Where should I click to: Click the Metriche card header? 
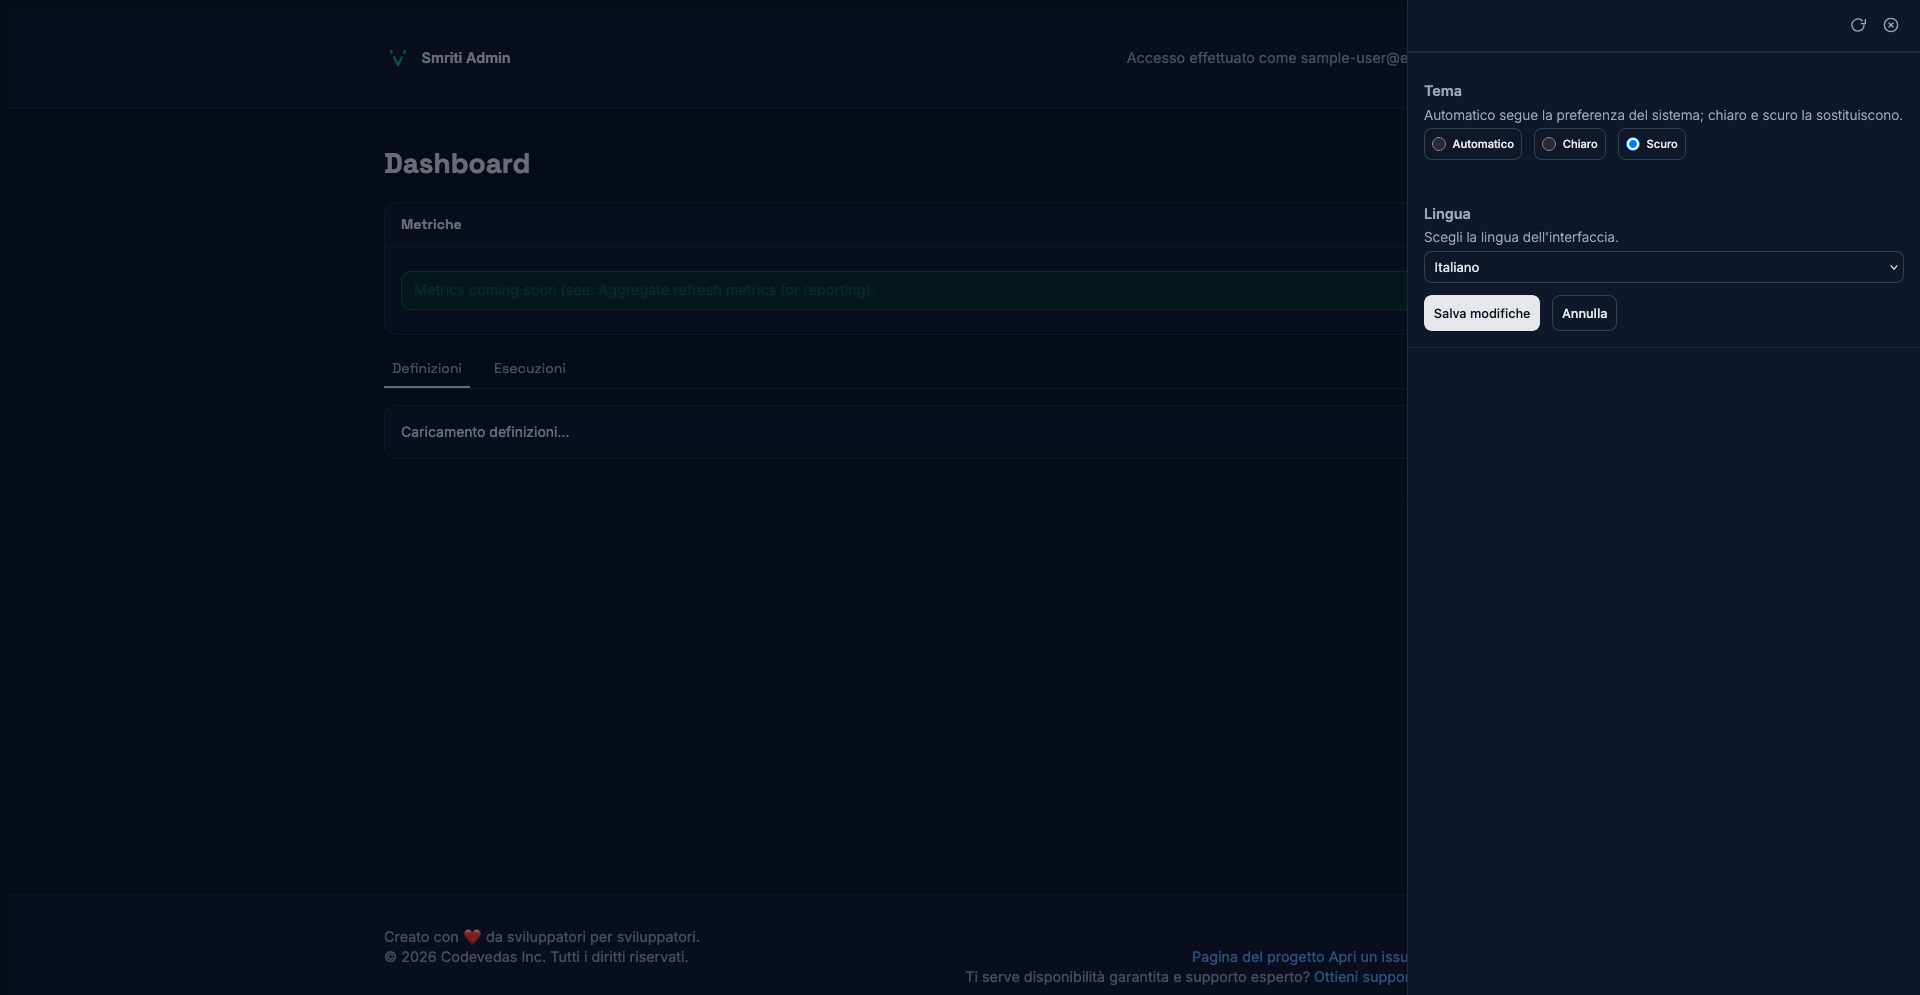click(x=431, y=224)
